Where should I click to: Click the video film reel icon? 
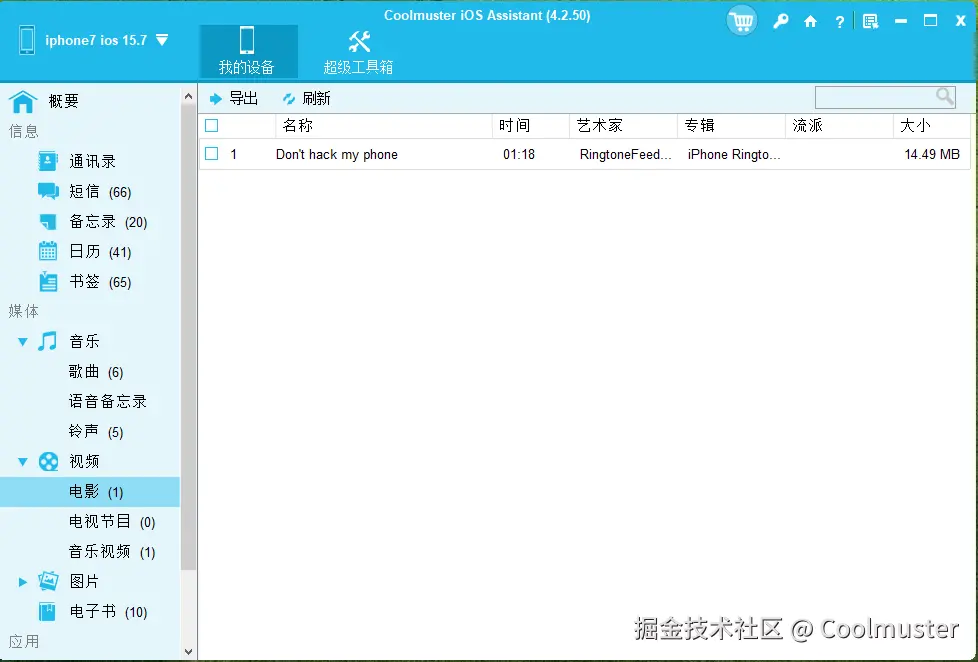coord(48,461)
